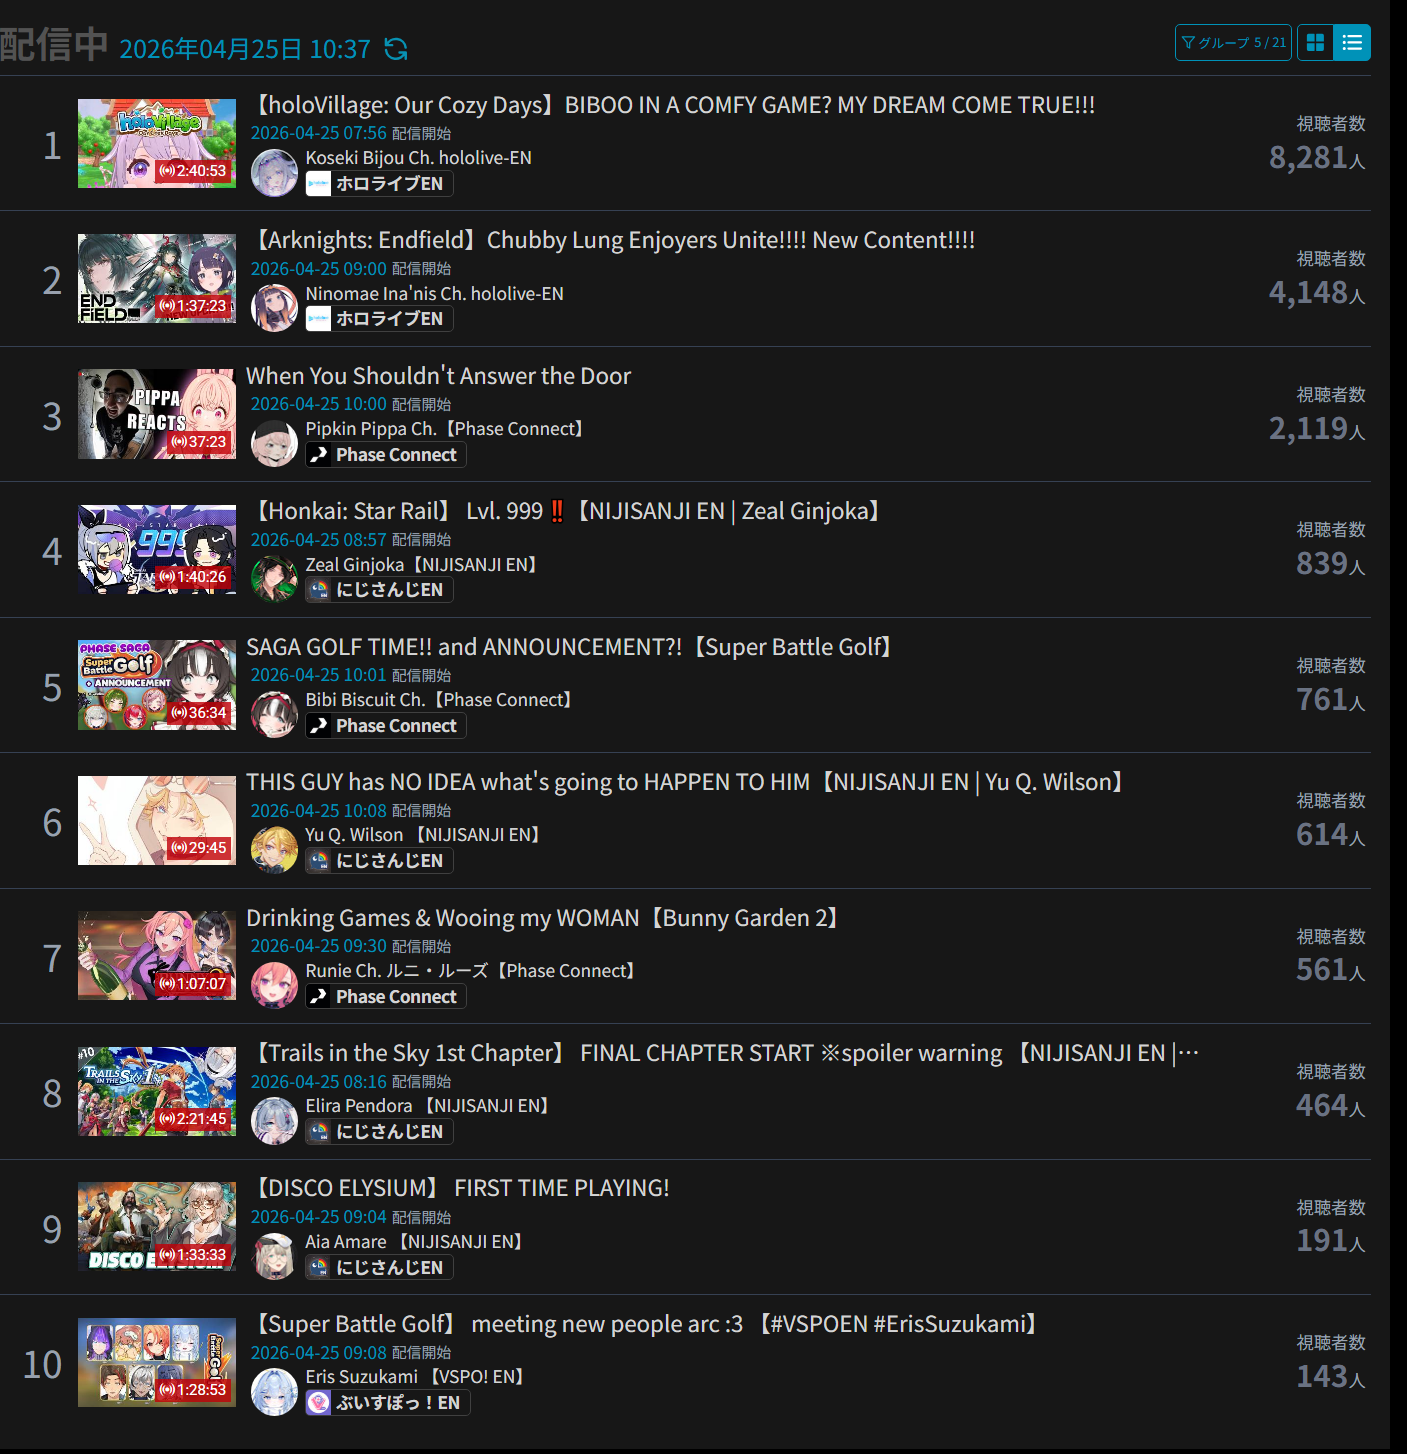Click the refresh icon beside the timestamp
This screenshot has width=1407, height=1454.
click(396, 49)
